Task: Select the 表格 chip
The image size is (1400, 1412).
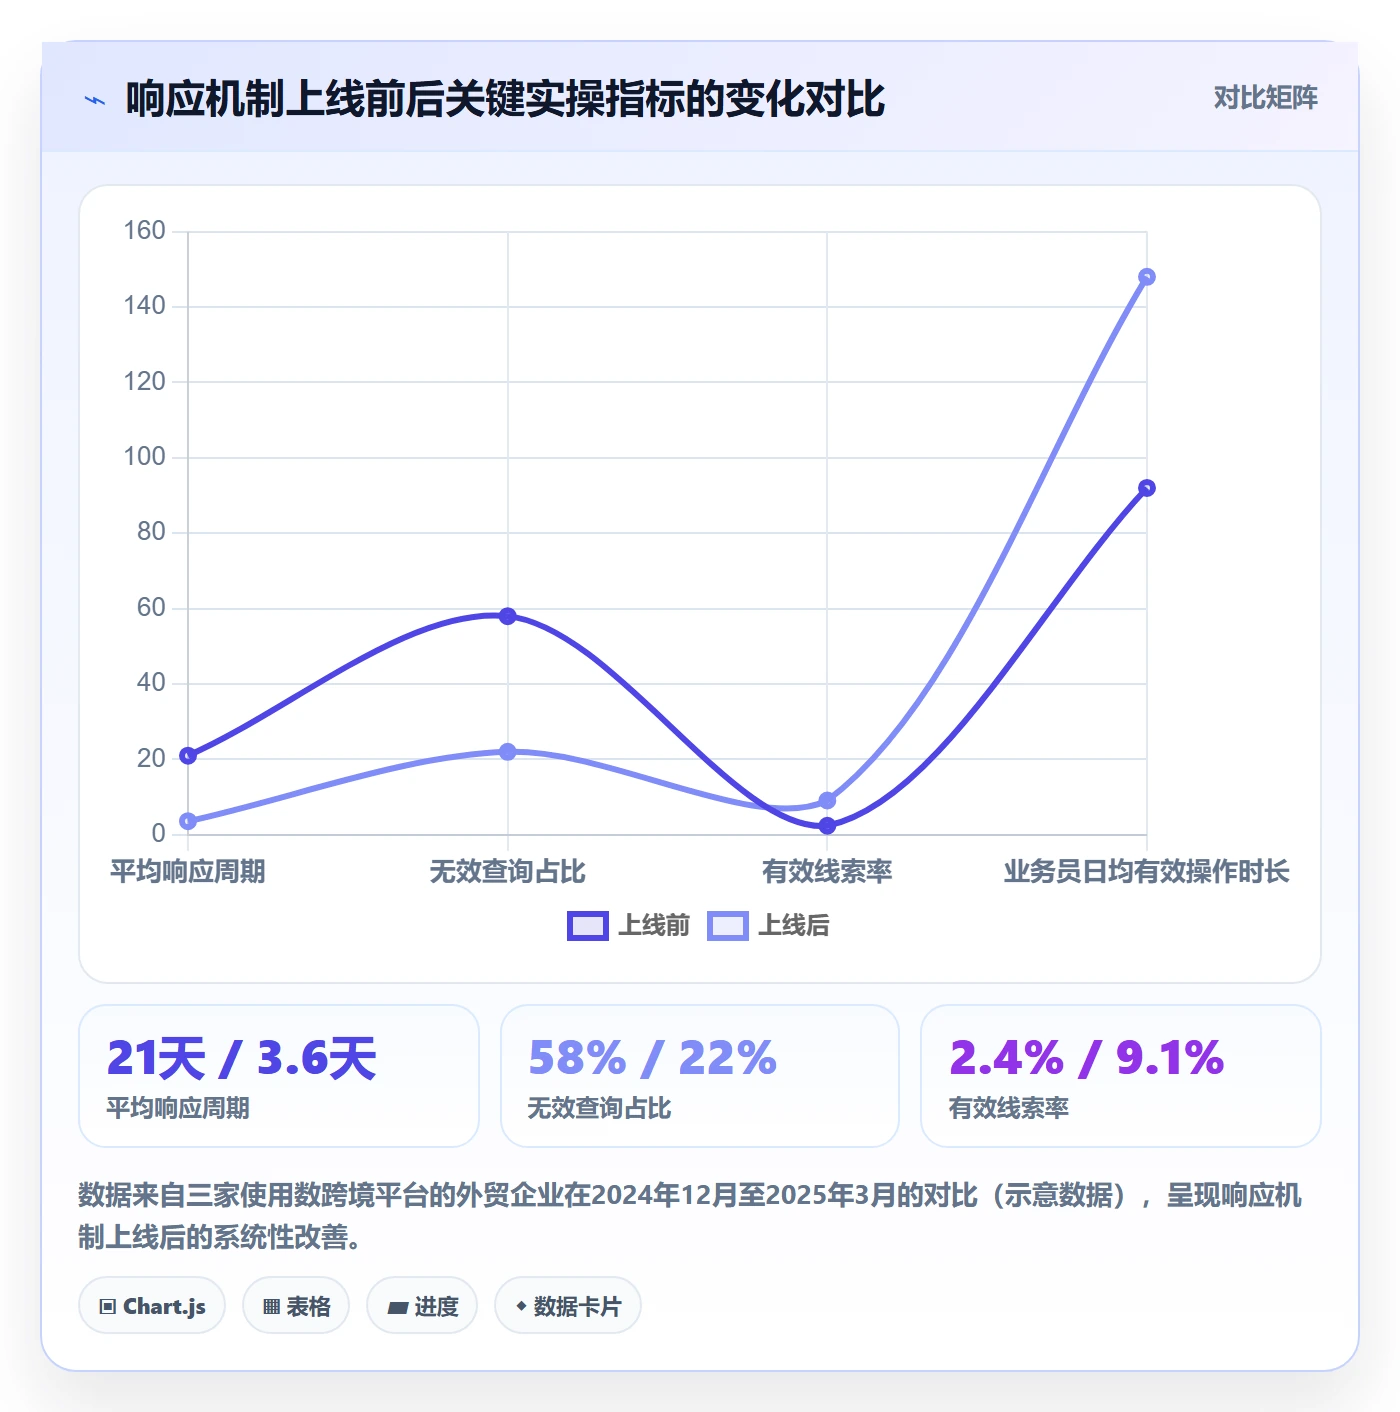Action: tap(296, 1305)
